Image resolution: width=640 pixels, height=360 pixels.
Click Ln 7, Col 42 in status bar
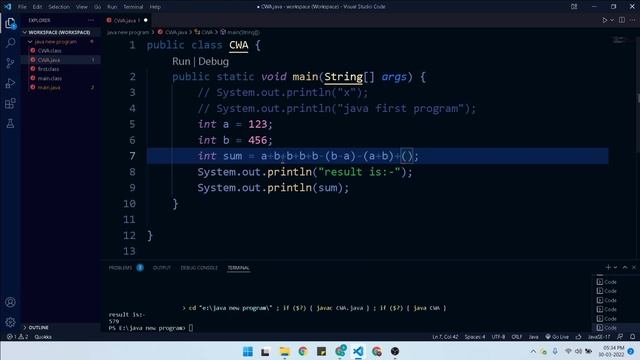445,337
